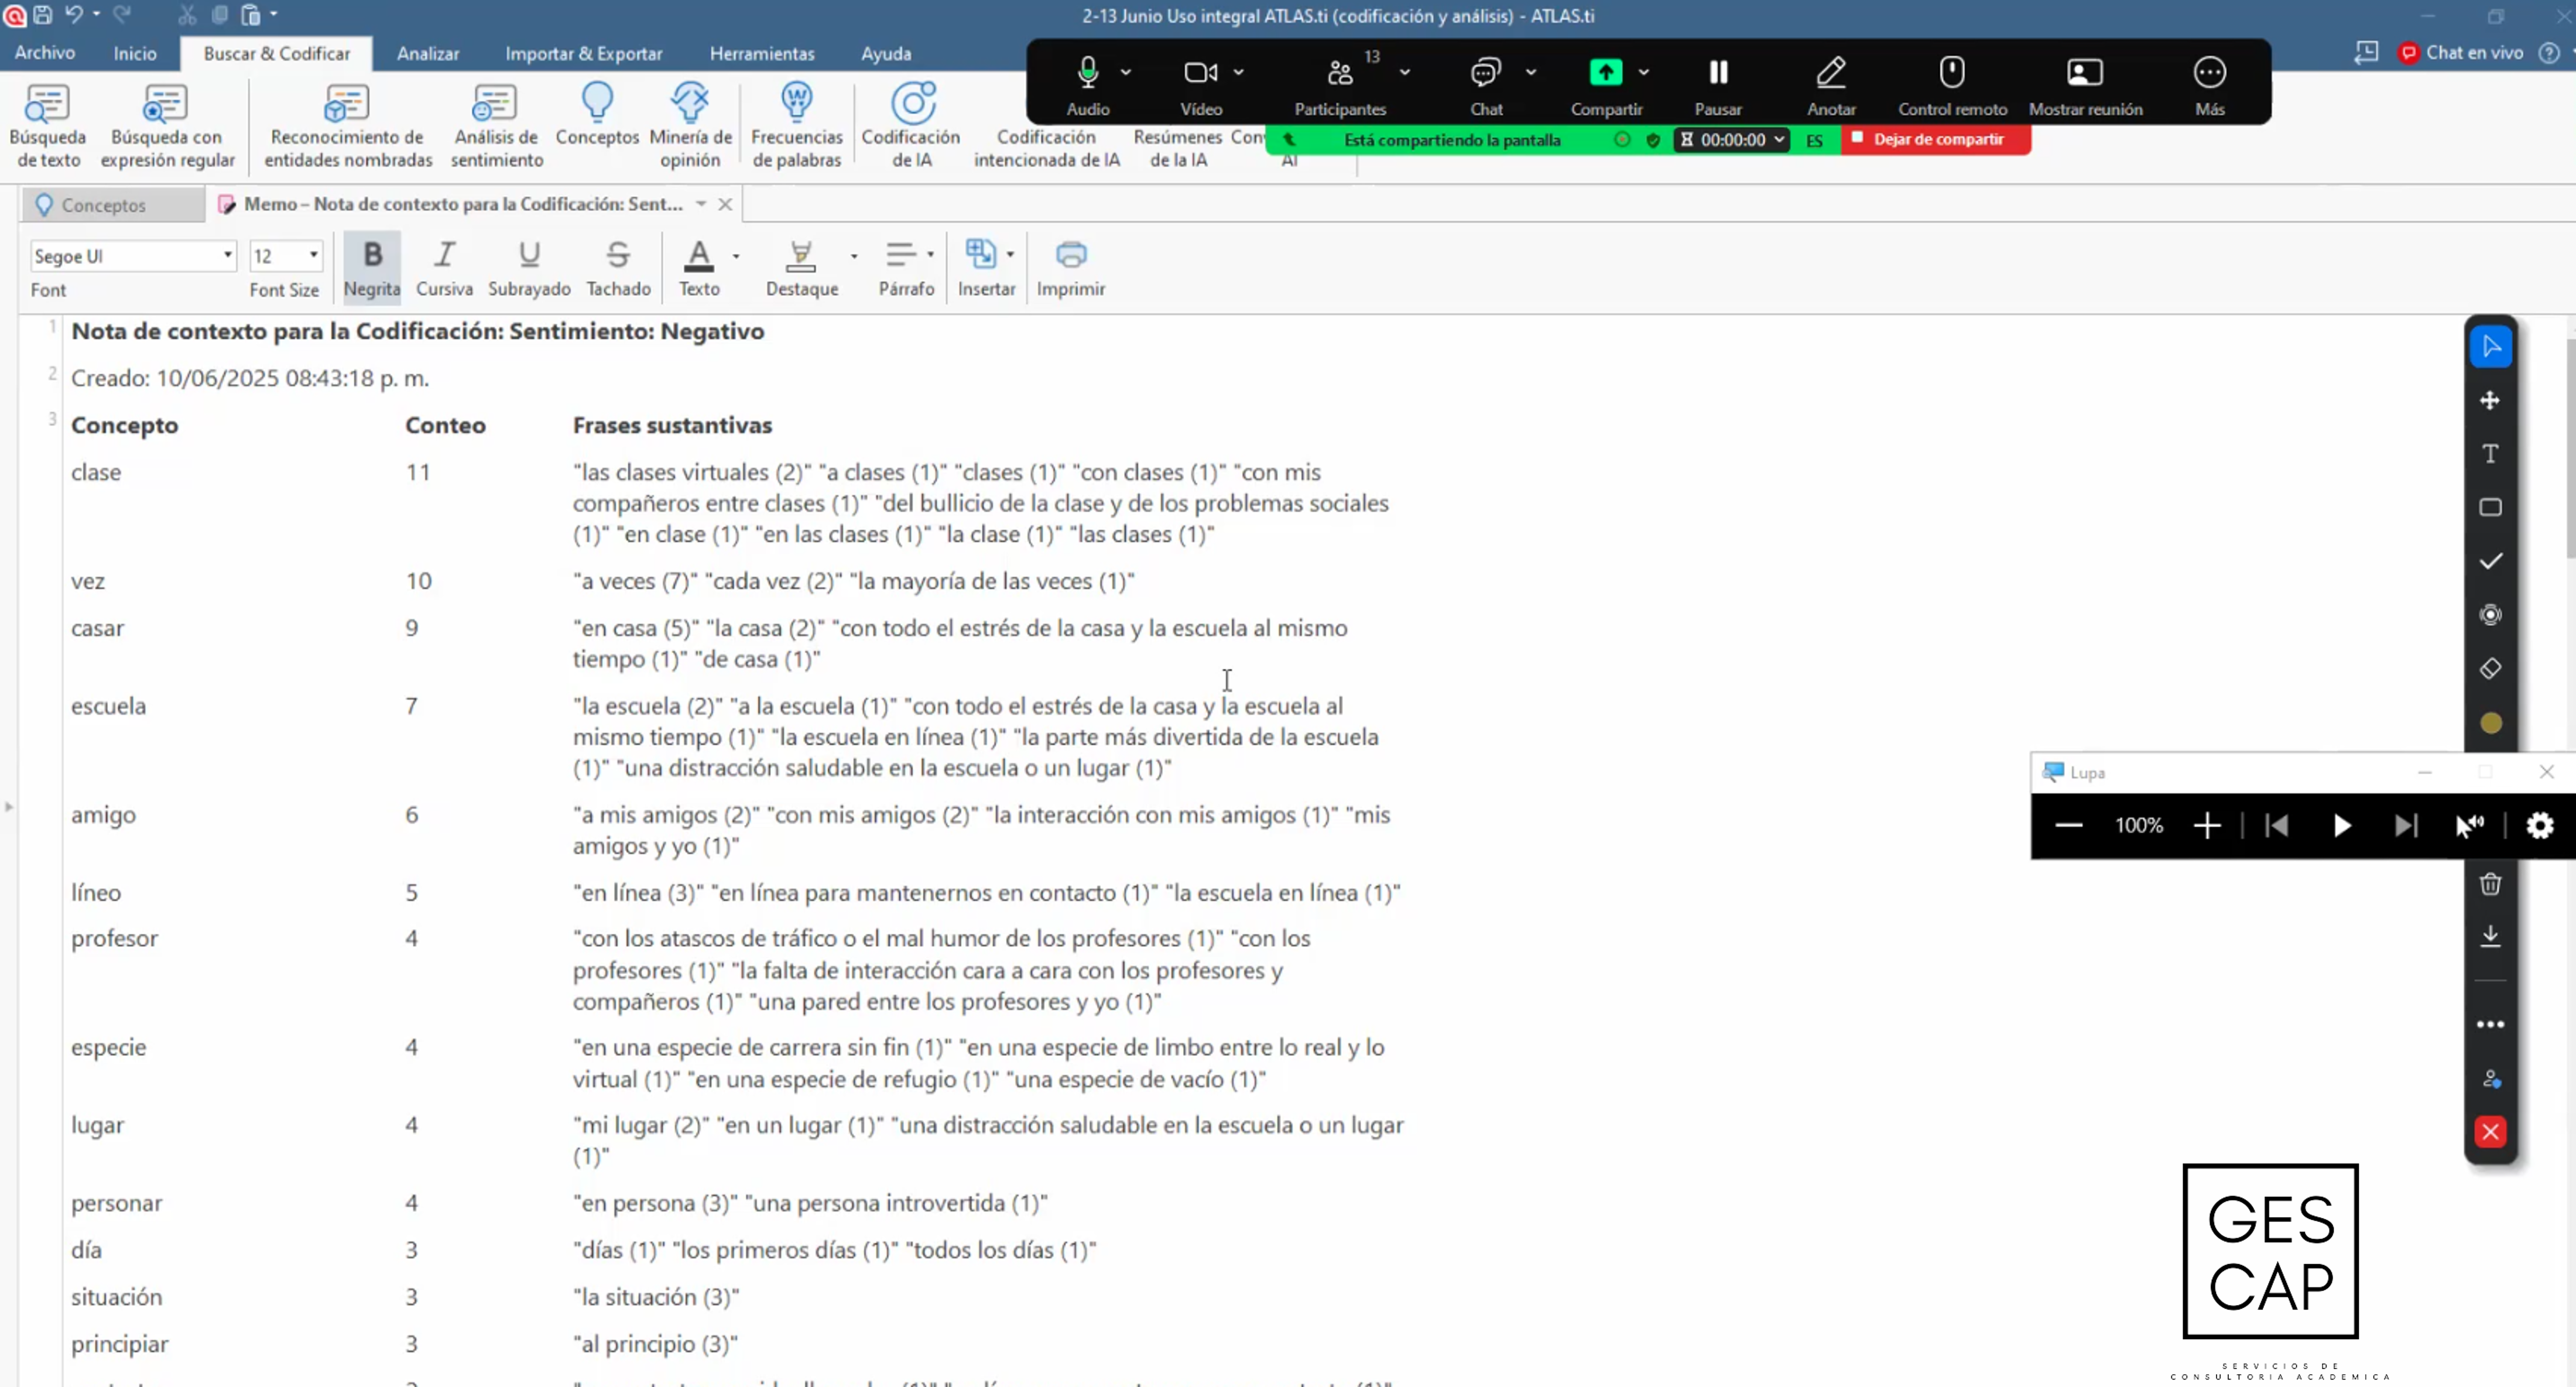The width and height of the screenshot is (2576, 1387).
Task: Launch Reconocimiento de entidades nombradas
Action: (348, 125)
